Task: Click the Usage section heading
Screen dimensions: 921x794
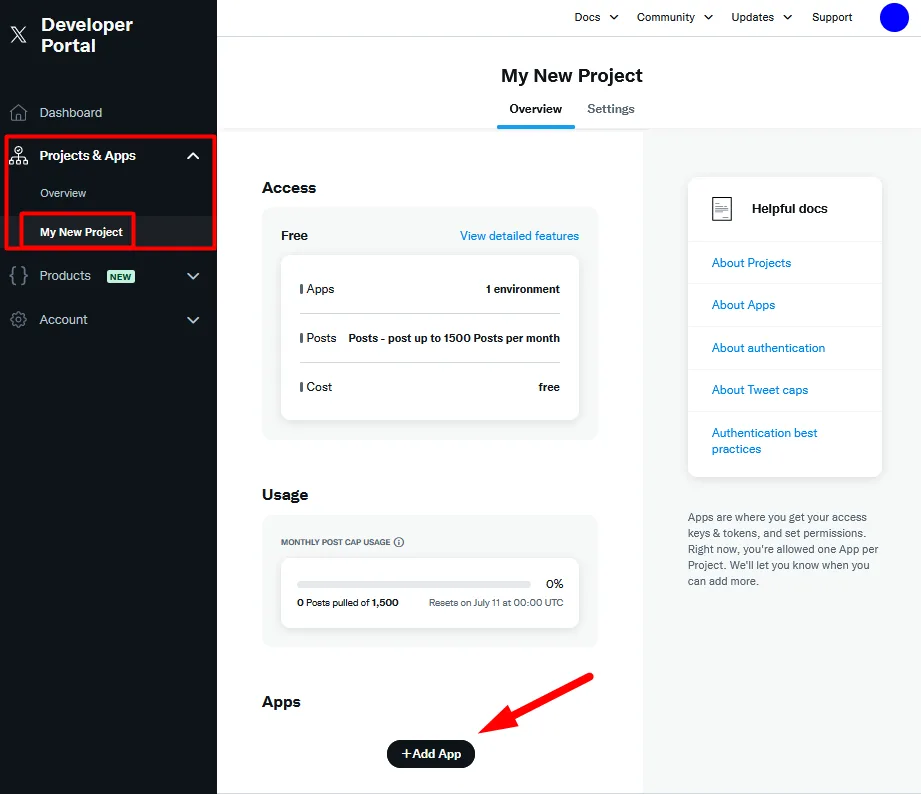Action: 285,494
